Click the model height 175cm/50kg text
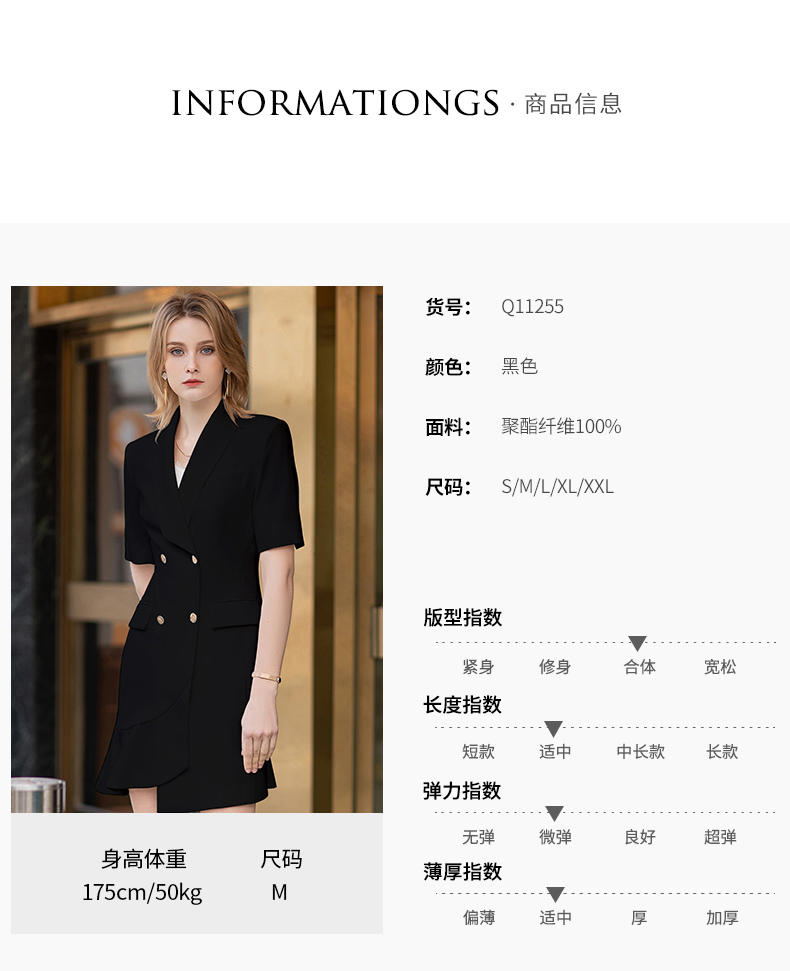The image size is (790, 971). click(142, 892)
